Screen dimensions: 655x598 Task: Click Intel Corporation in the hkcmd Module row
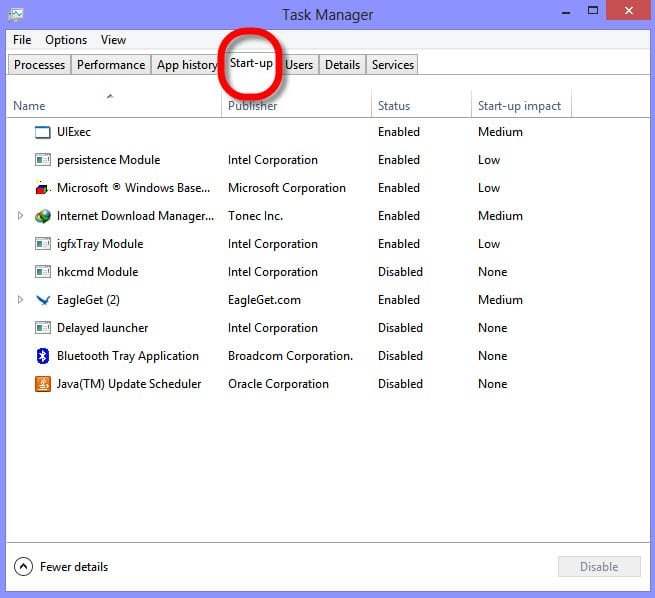click(273, 272)
